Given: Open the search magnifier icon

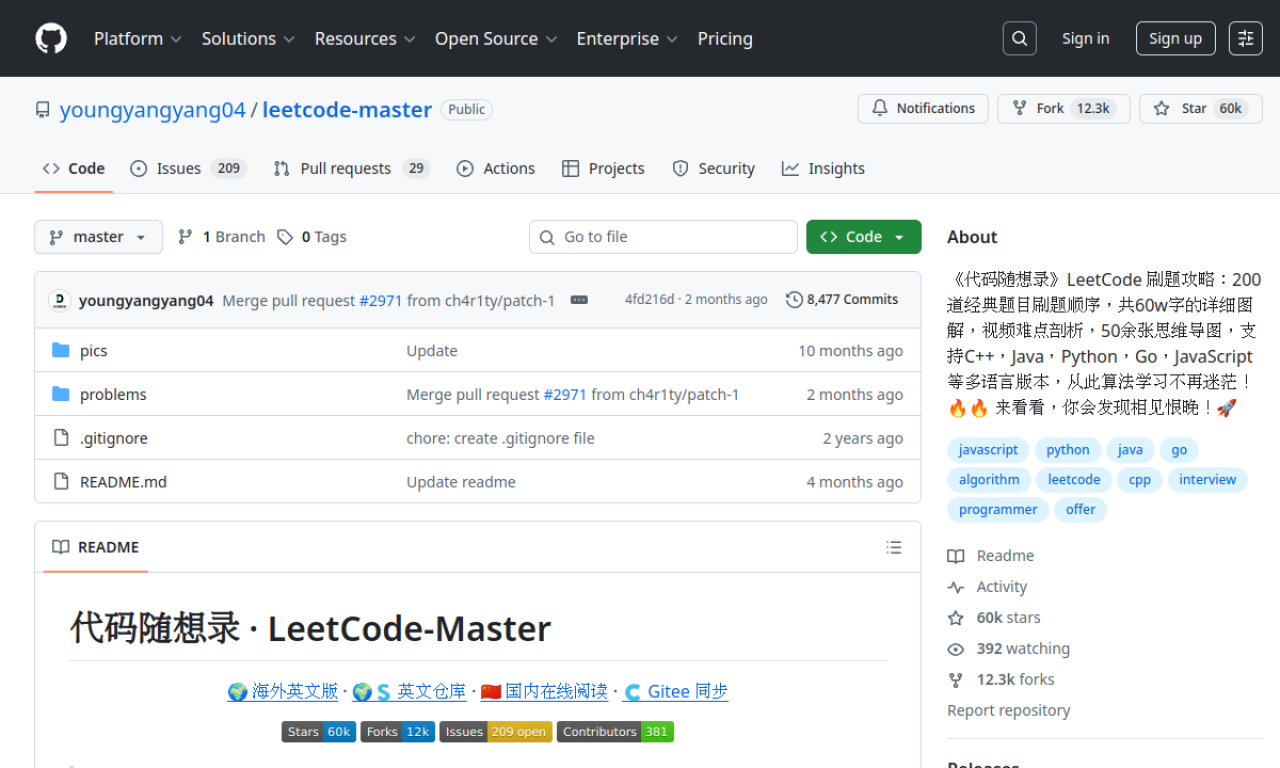Looking at the screenshot, I should [1019, 39].
